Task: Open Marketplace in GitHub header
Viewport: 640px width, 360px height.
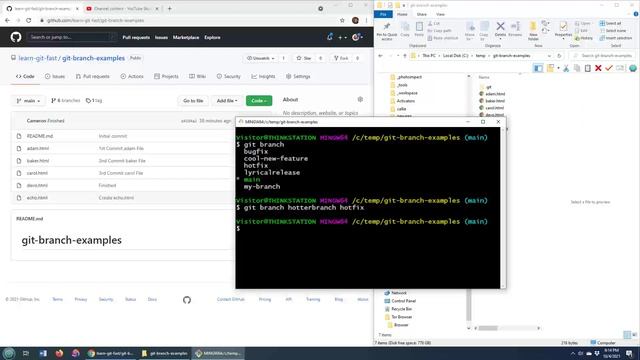Action: (x=186, y=38)
